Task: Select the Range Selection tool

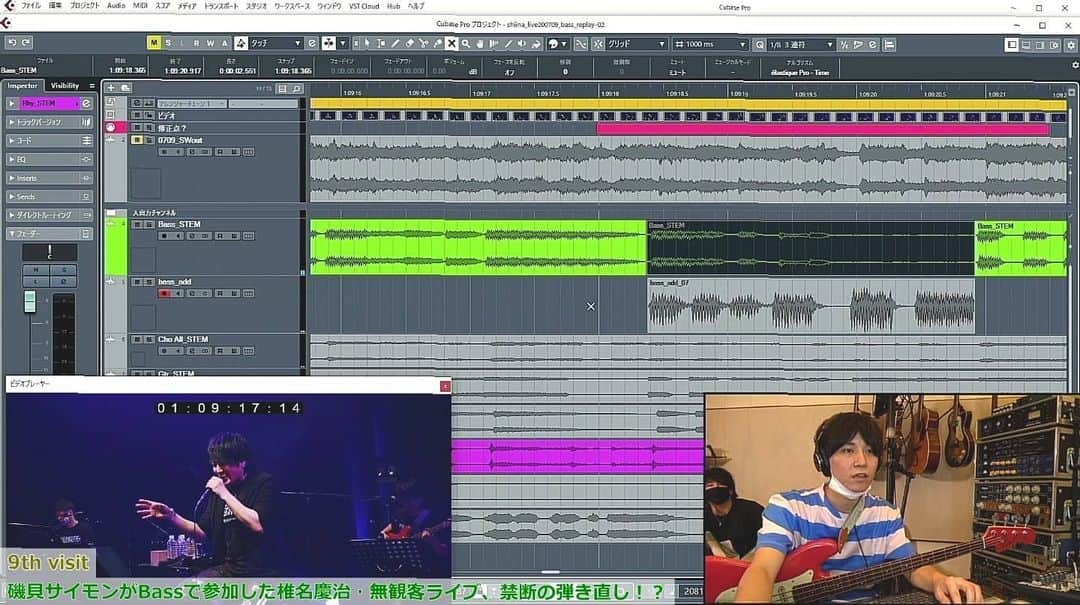Action: (x=381, y=44)
